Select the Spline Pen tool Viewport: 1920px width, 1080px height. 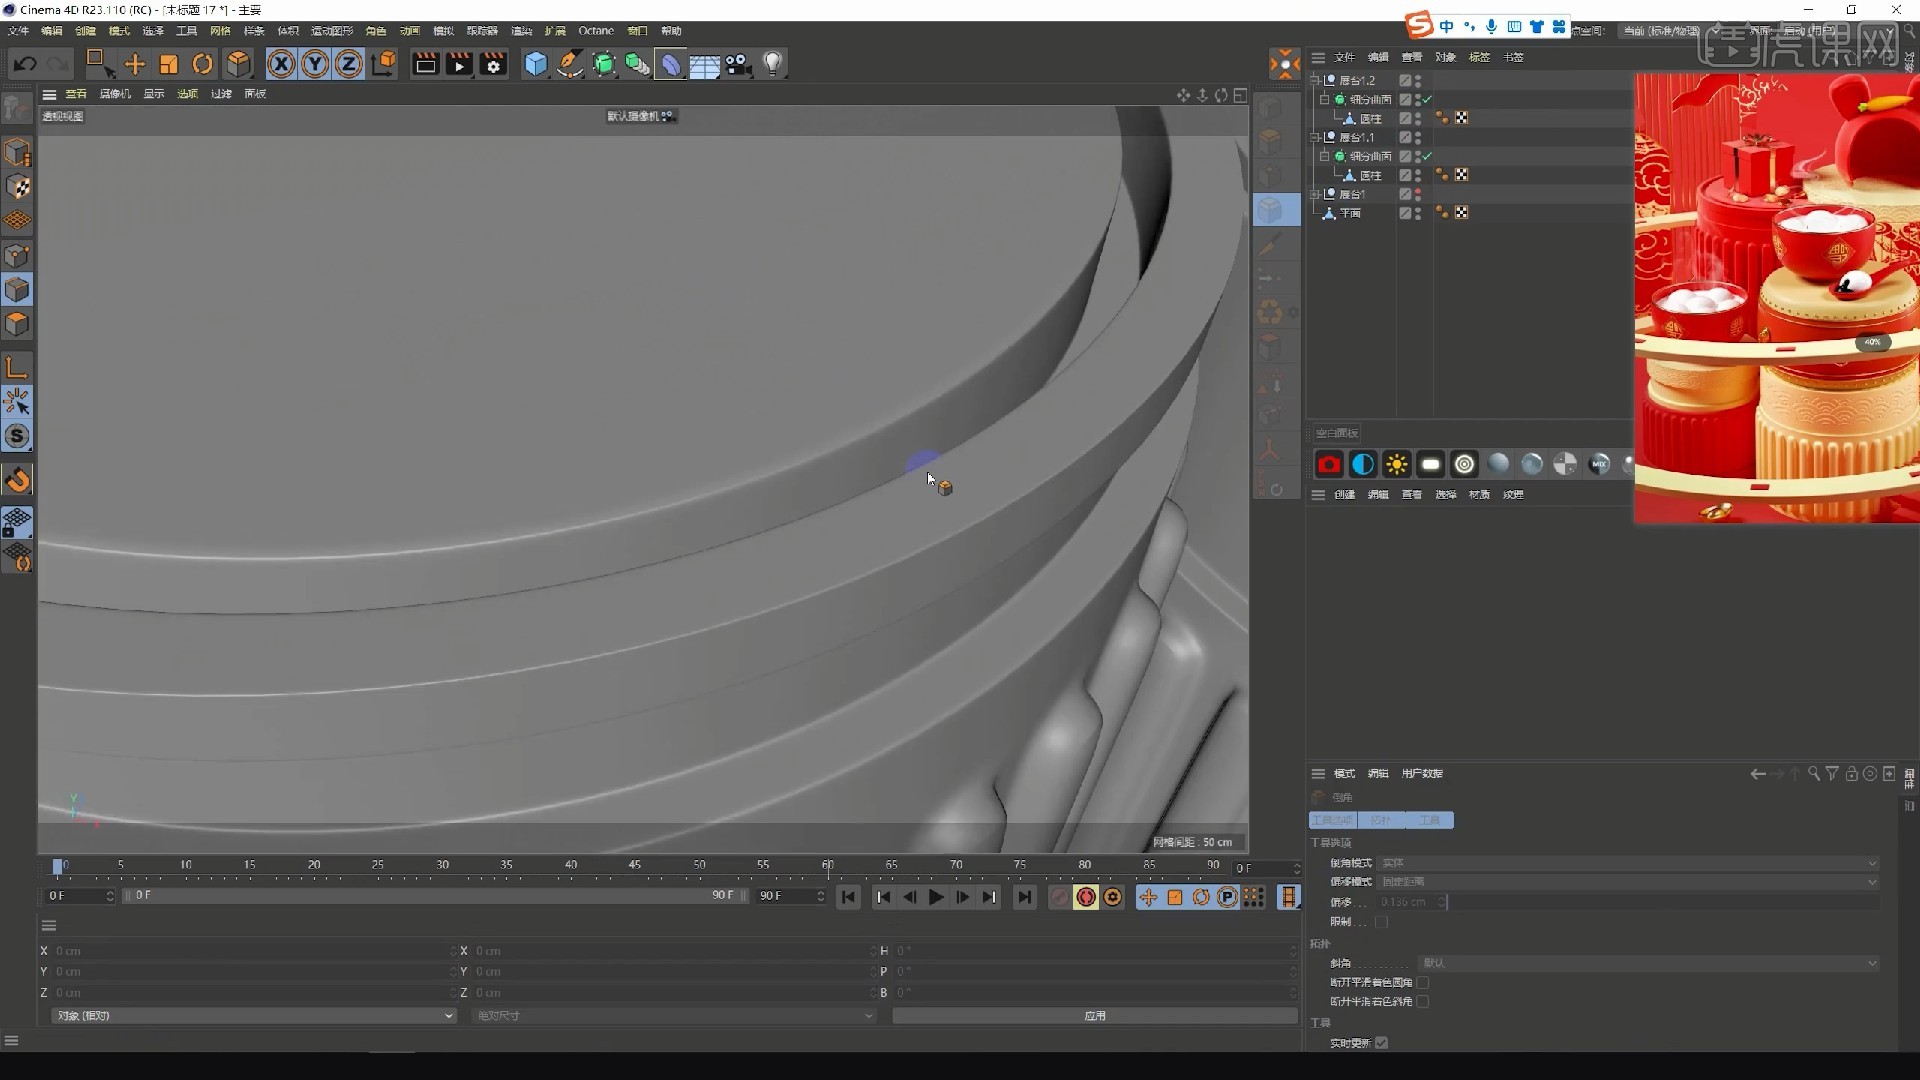pyautogui.click(x=570, y=64)
